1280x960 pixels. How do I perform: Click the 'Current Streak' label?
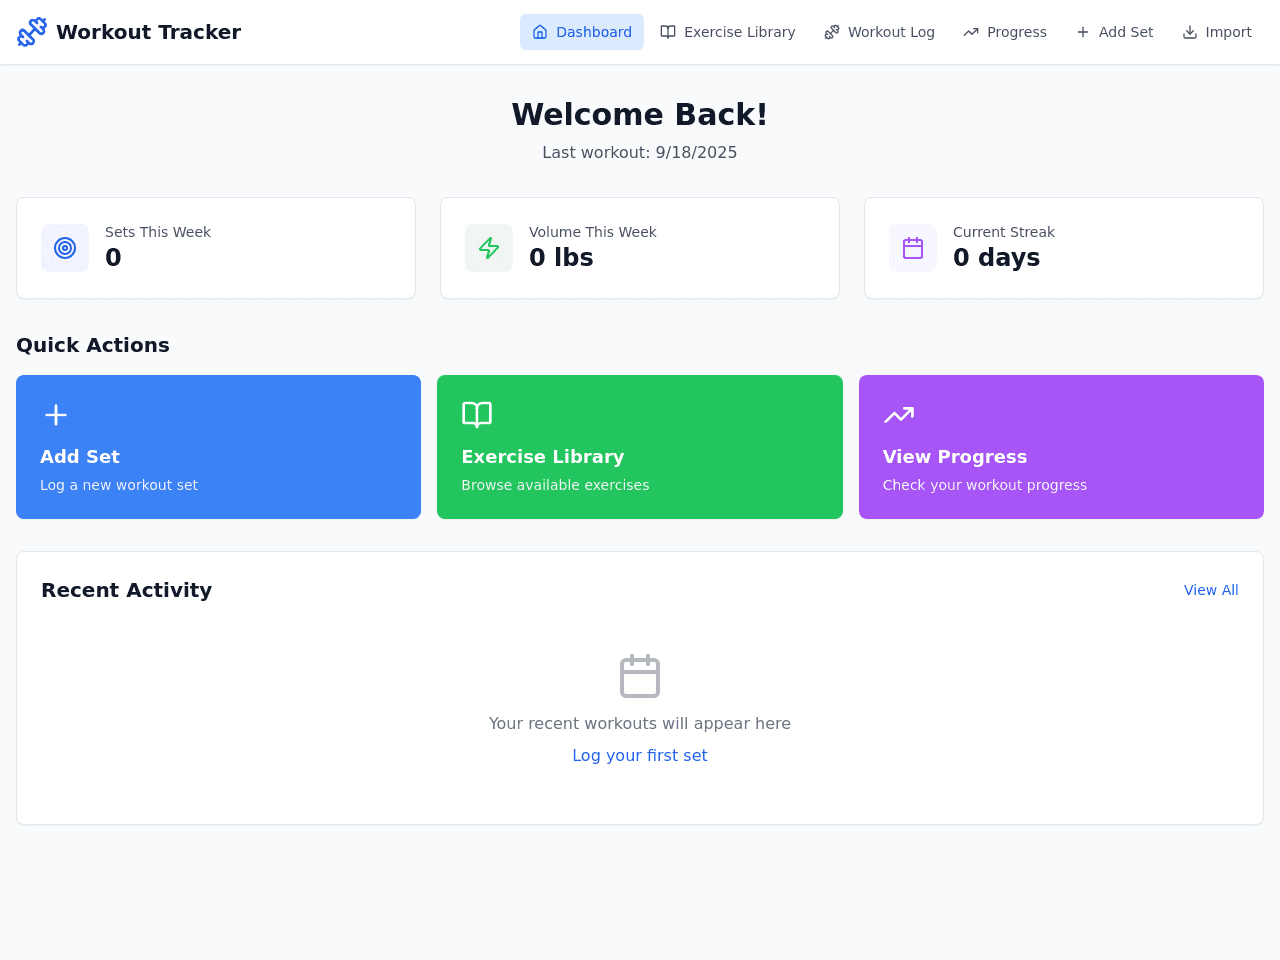point(1004,232)
